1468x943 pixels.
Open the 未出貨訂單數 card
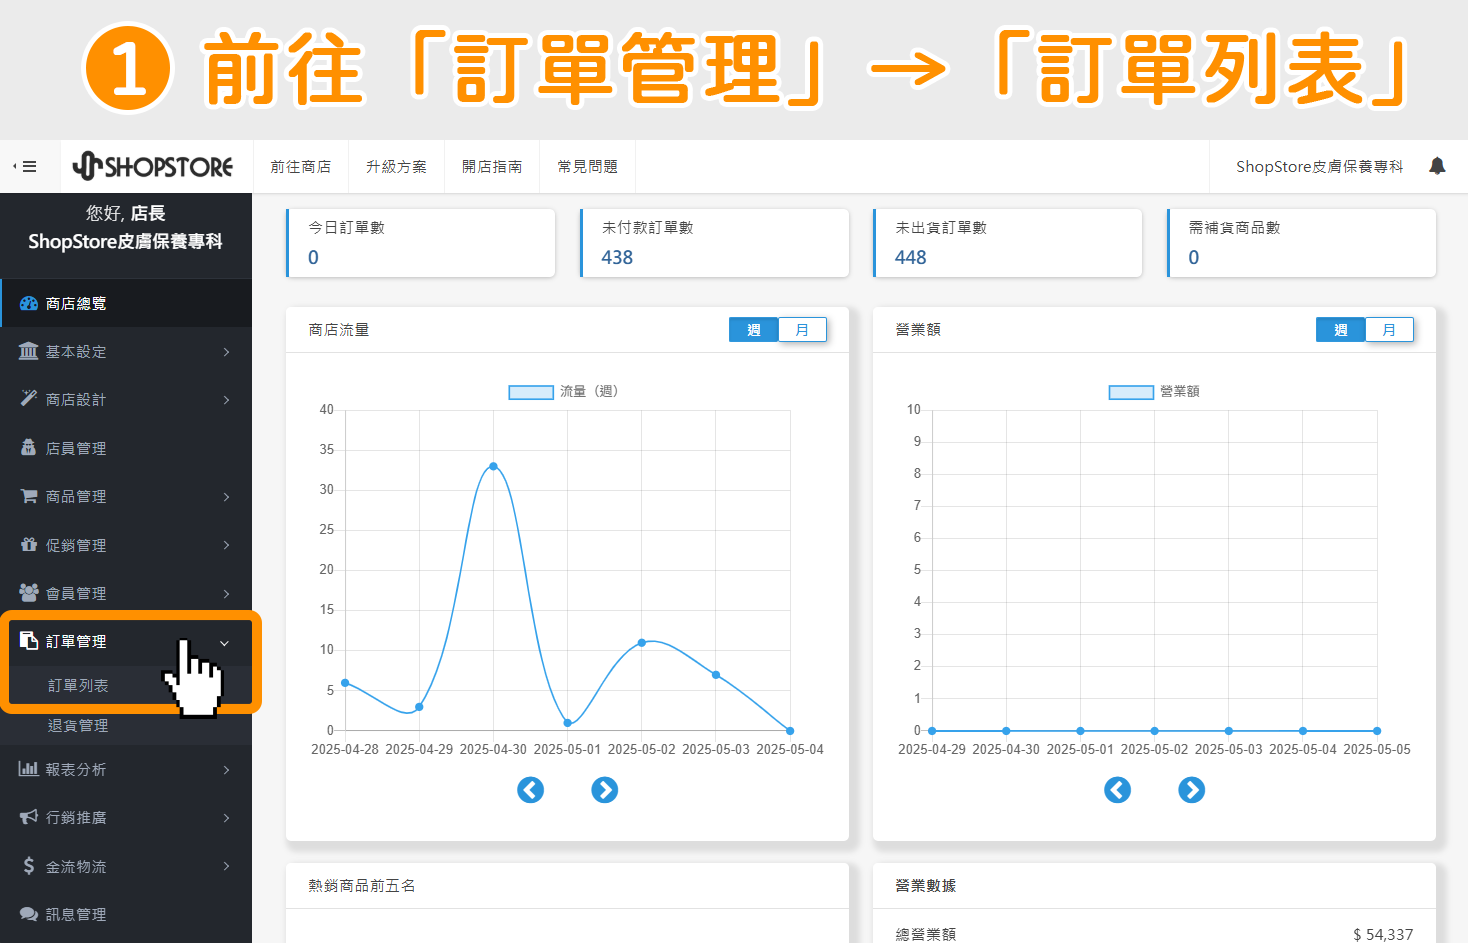[1007, 243]
